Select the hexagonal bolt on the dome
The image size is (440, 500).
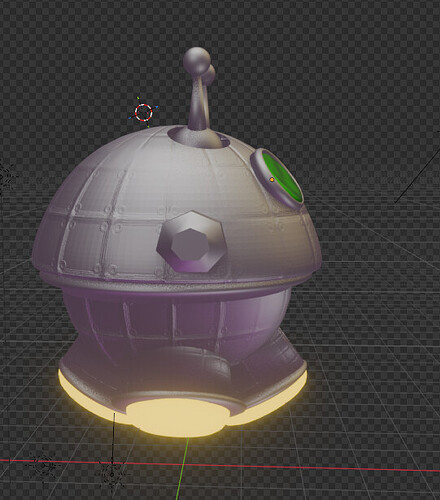pyautogui.click(x=192, y=241)
